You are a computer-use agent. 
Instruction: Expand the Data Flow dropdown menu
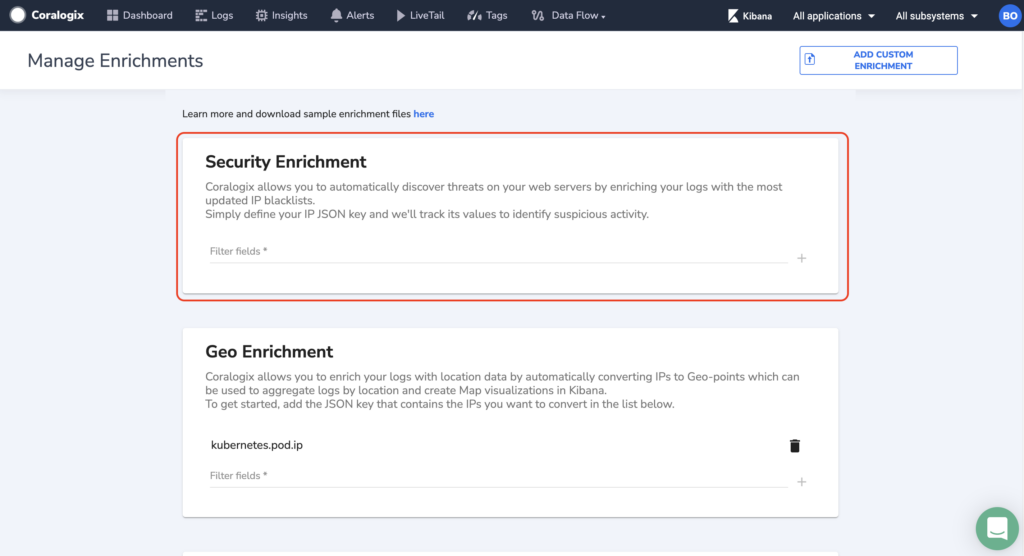568,15
